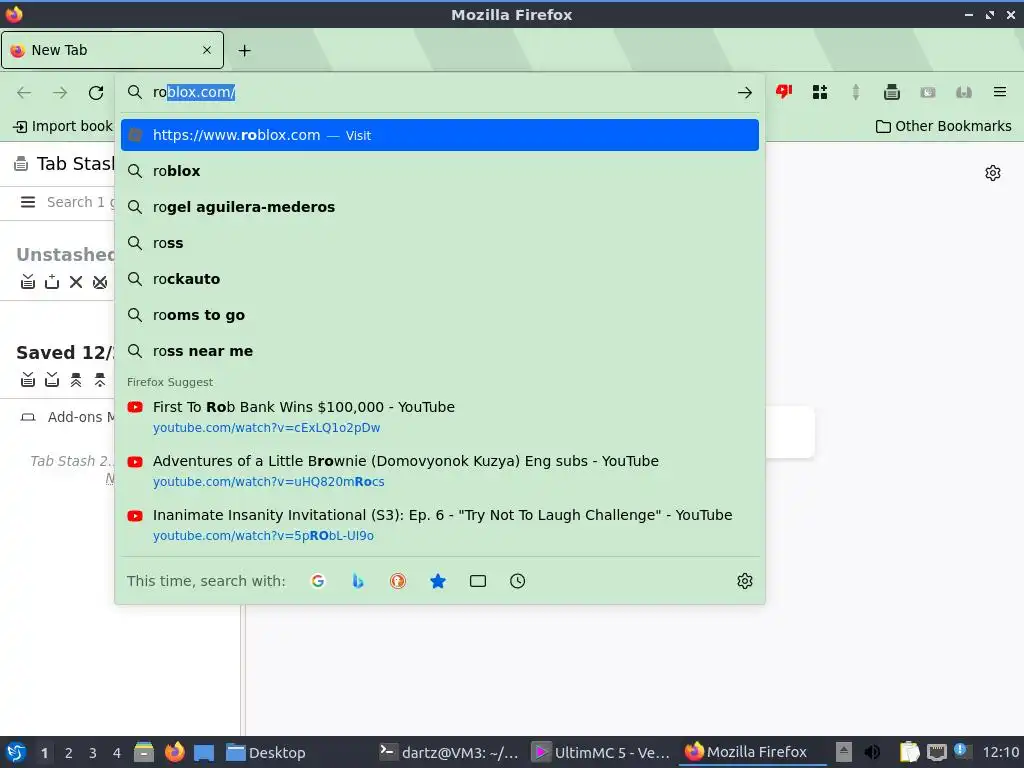The height and width of the screenshot is (768, 1024).
Task: Close unstashed tabs with X icon
Action: point(76,281)
